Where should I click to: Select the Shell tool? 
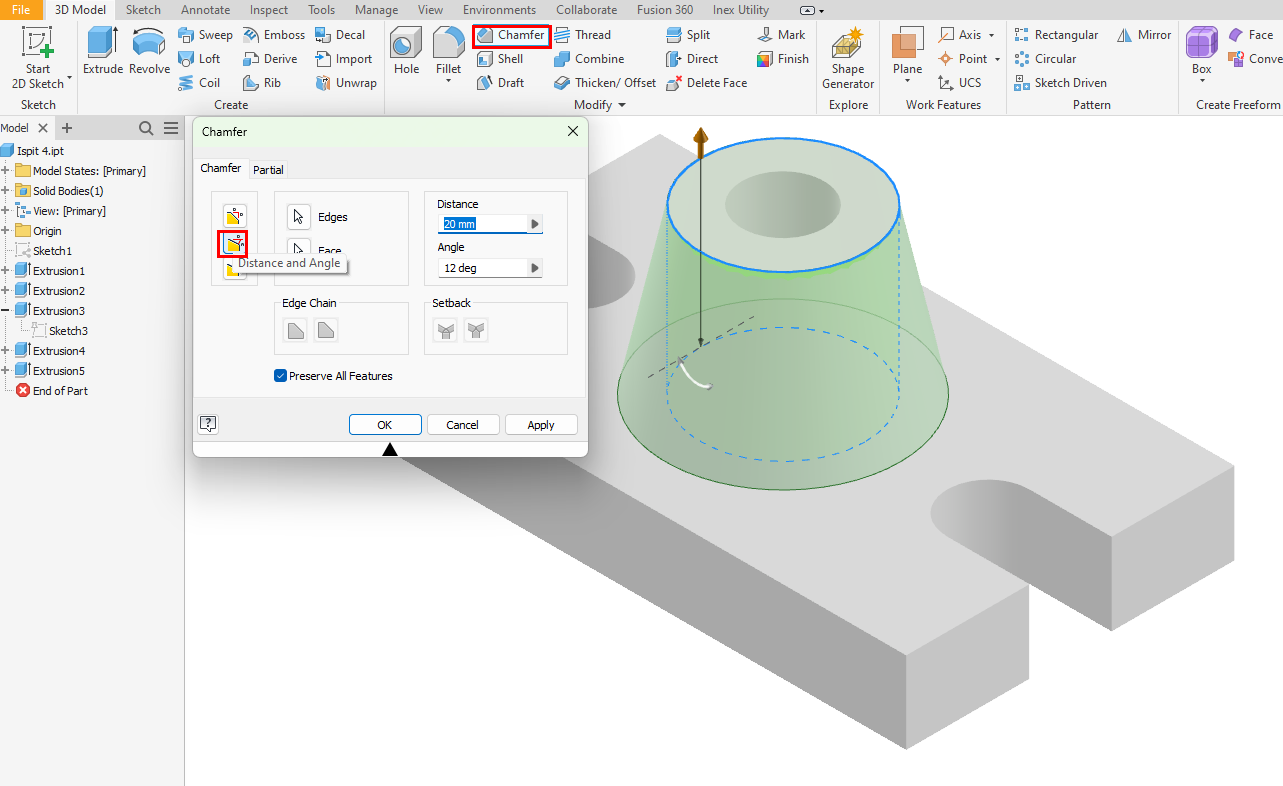[x=500, y=59]
